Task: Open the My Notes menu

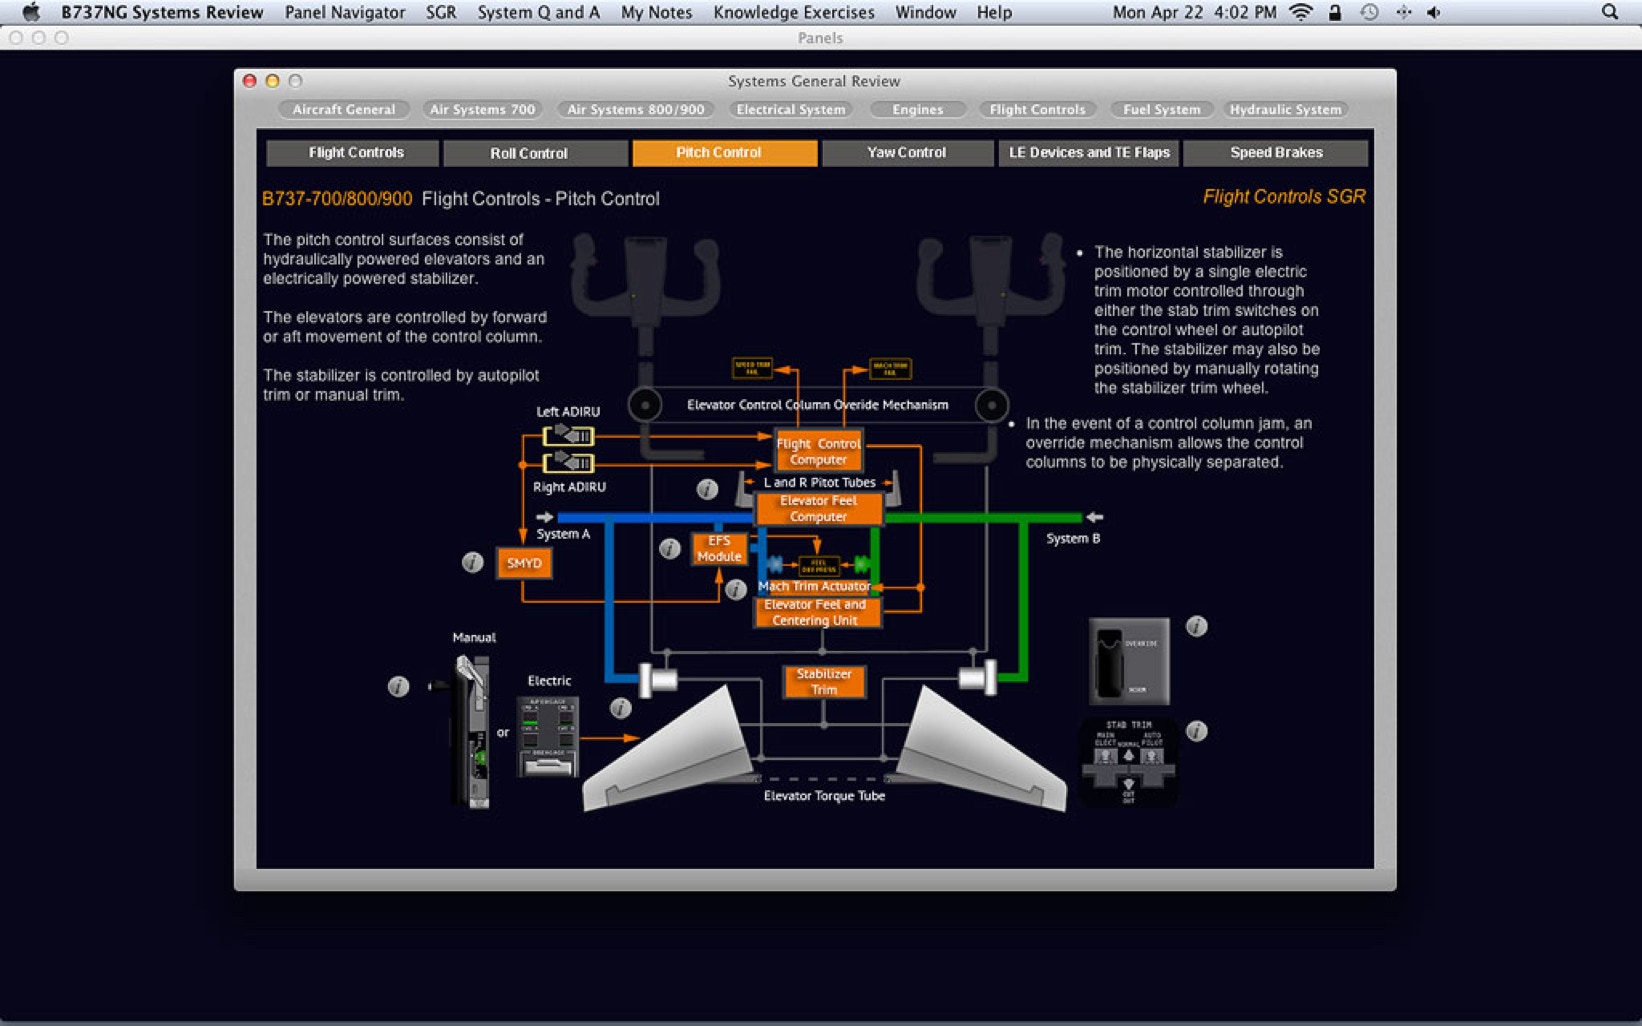Action: [x=656, y=12]
